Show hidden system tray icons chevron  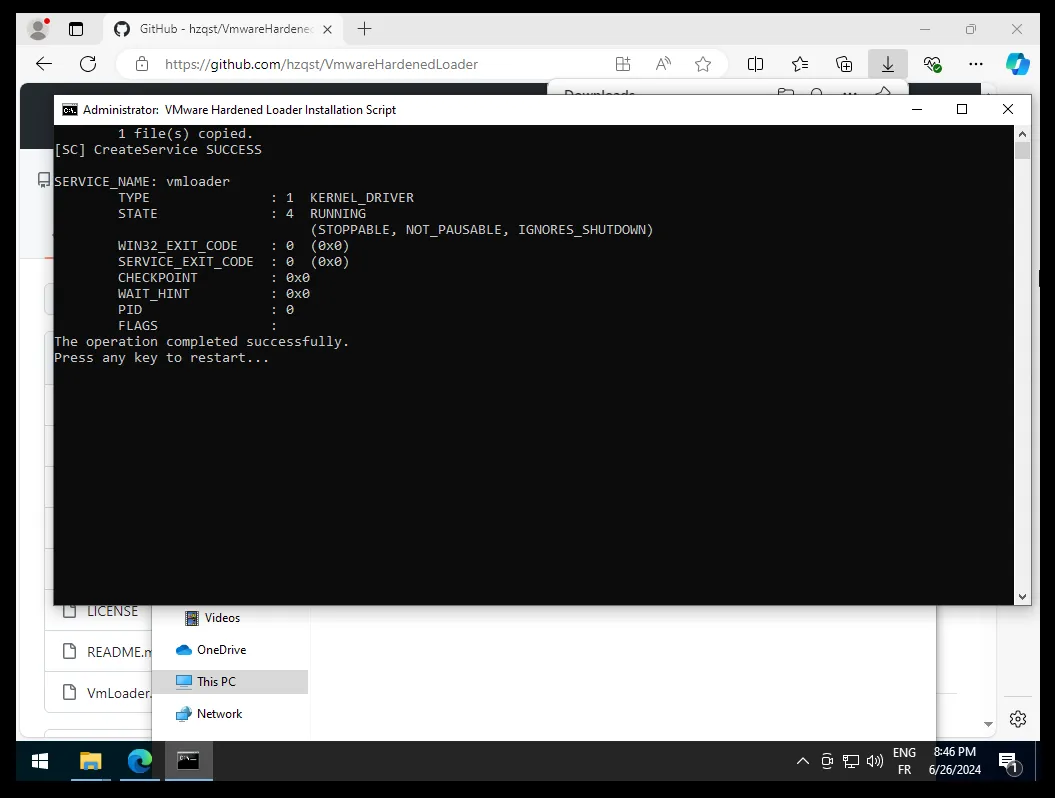pyautogui.click(x=803, y=762)
